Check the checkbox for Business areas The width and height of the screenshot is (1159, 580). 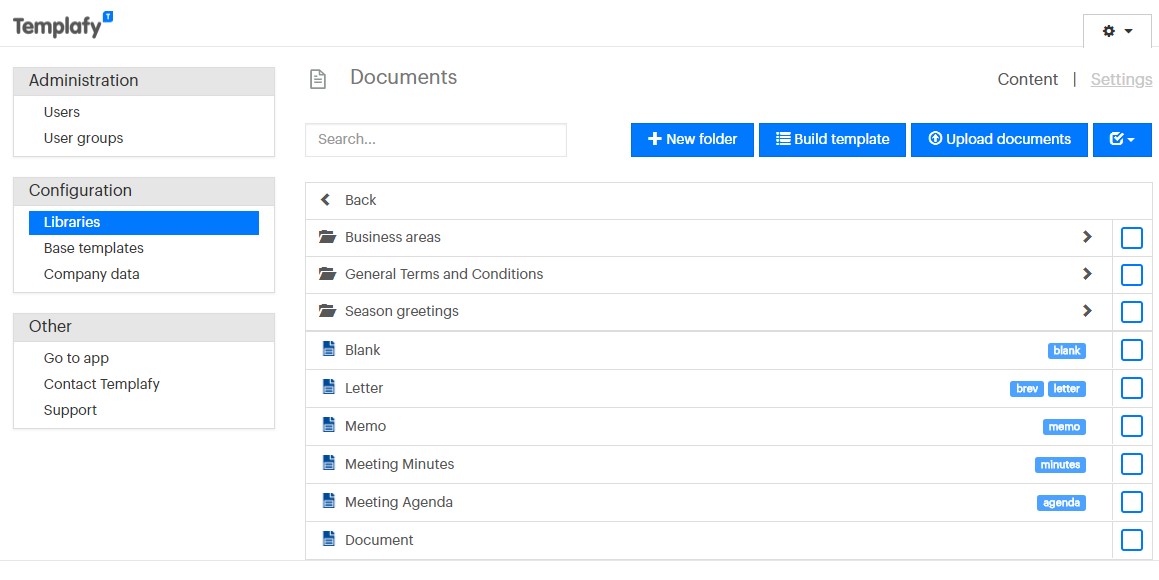pos(1131,237)
